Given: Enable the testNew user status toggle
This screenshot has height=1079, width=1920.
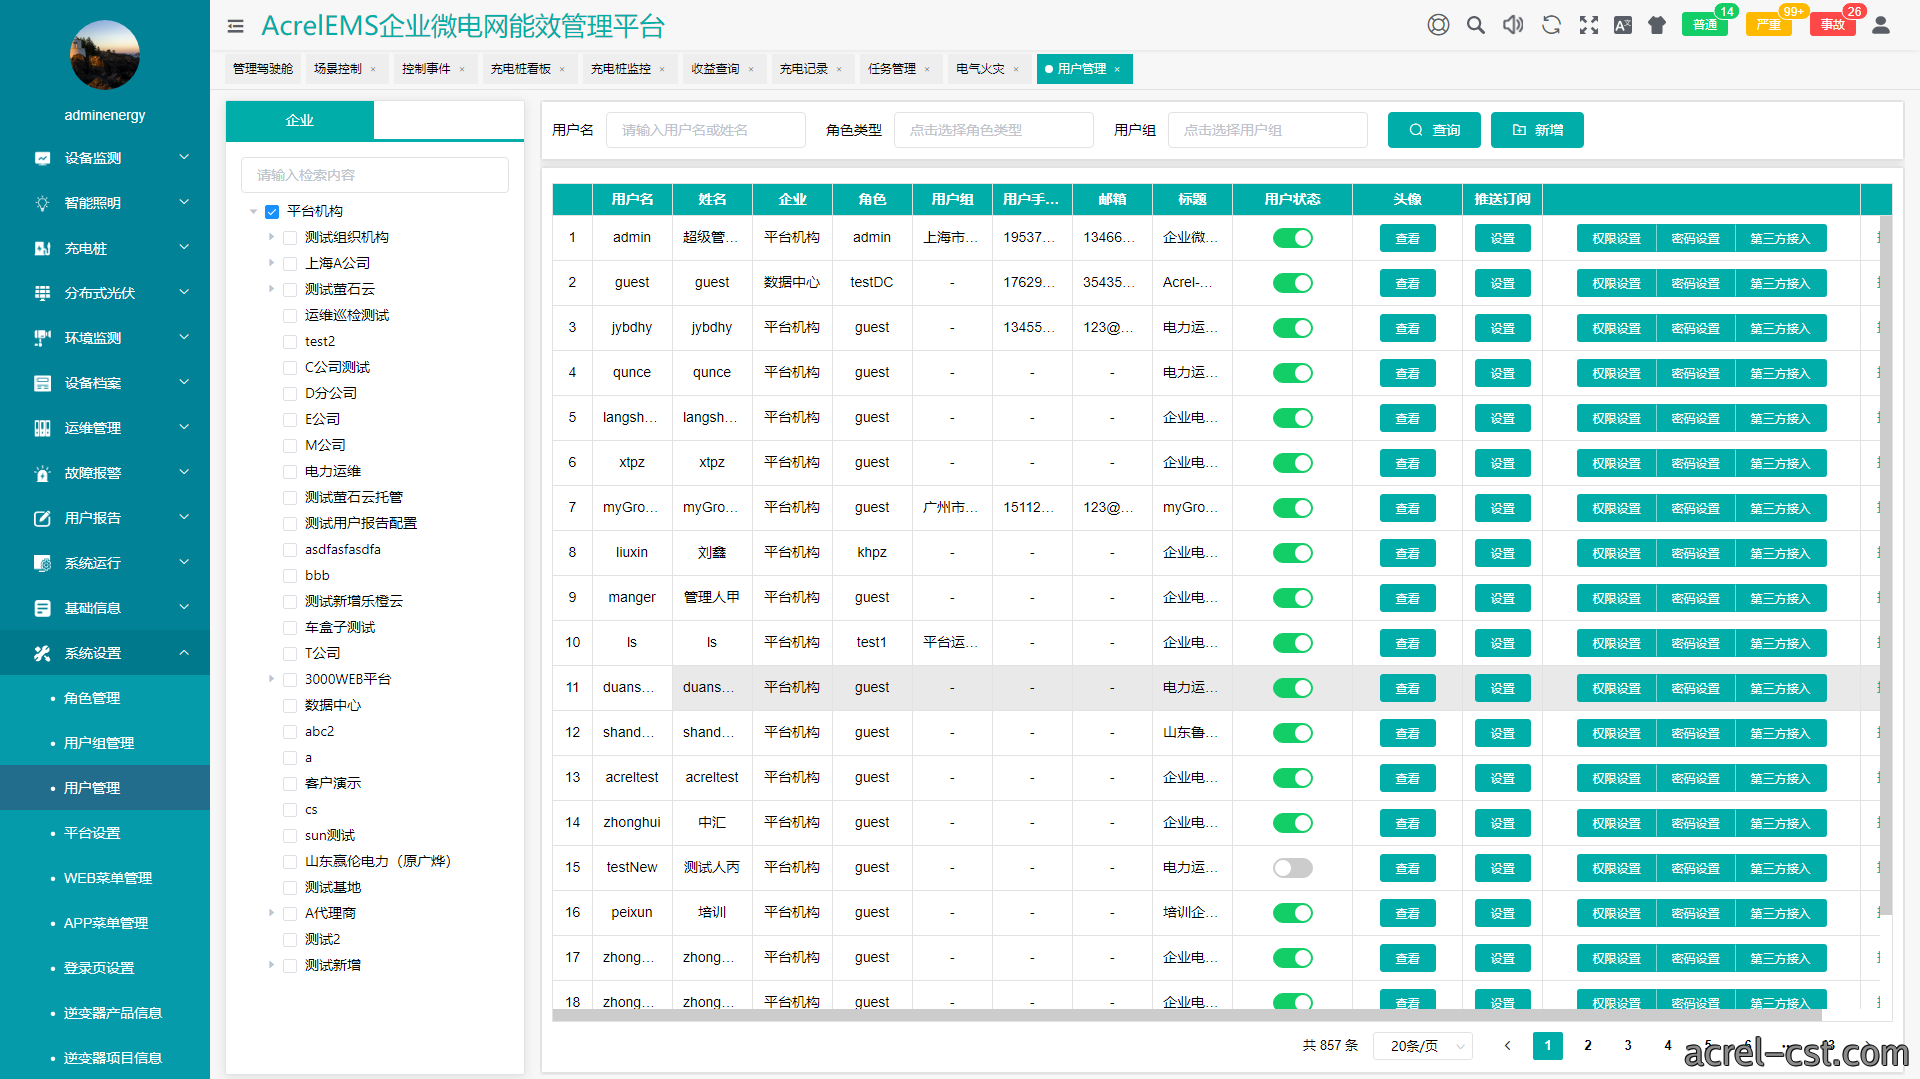Looking at the screenshot, I should pyautogui.click(x=1292, y=868).
